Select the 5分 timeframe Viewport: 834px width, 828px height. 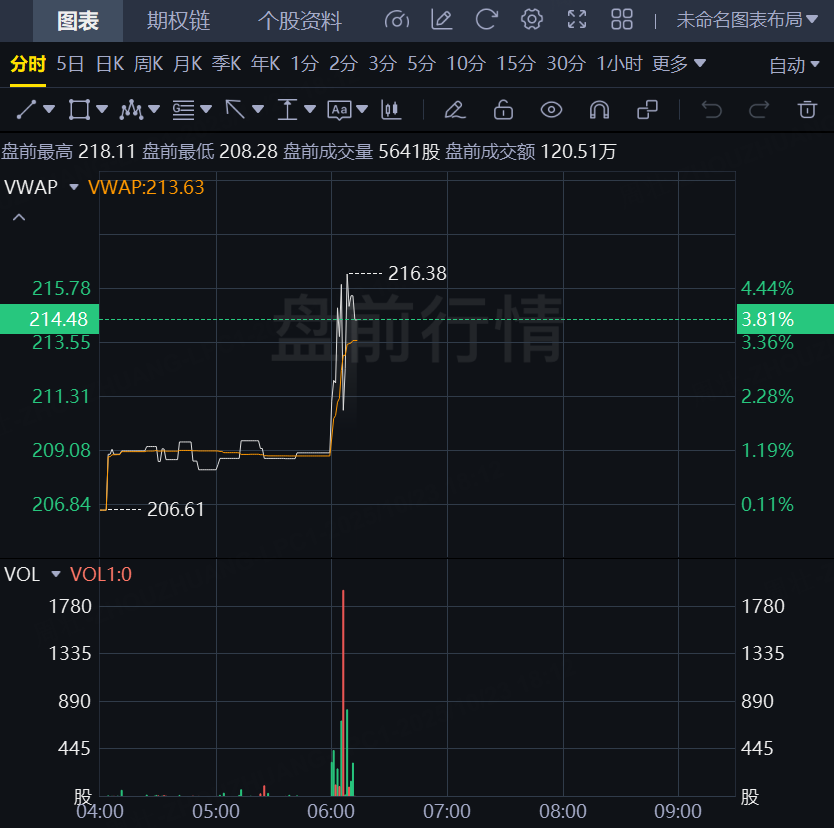[x=421, y=64]
